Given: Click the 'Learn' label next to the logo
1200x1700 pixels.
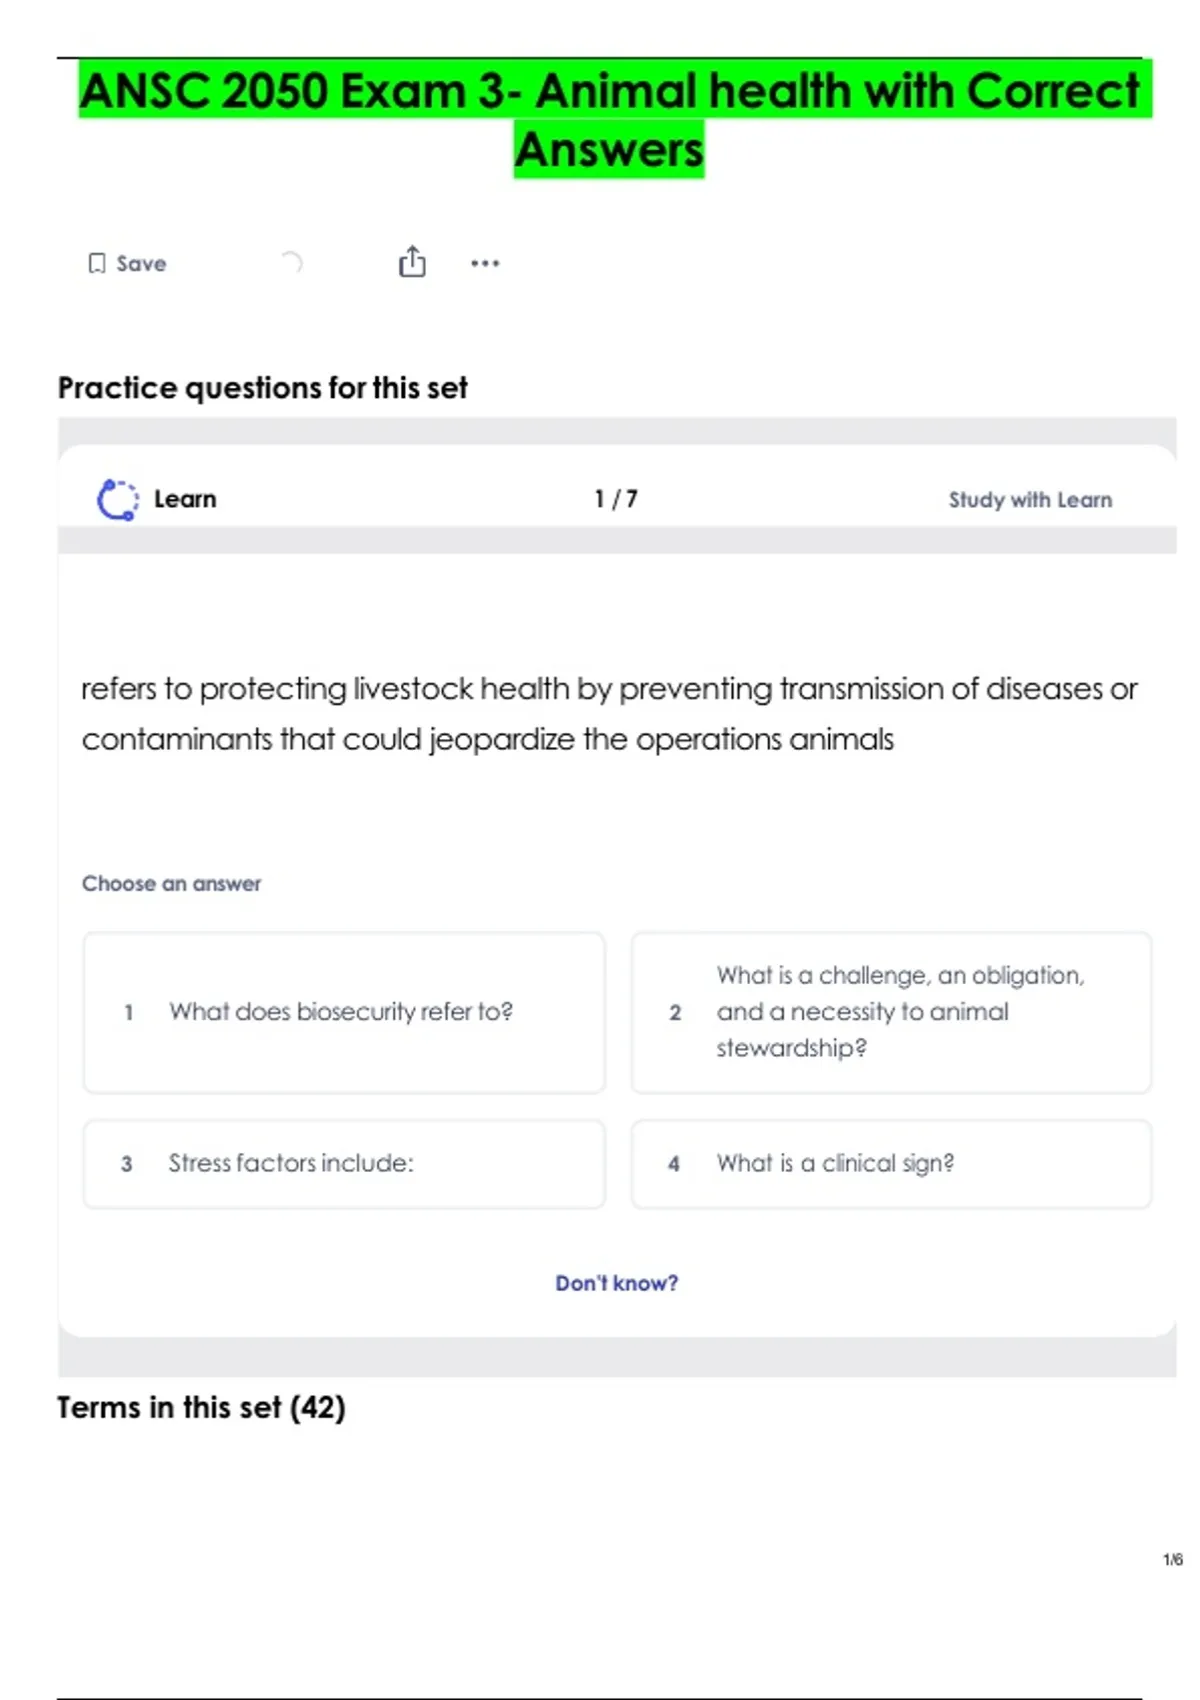Looking at the screenshot, I should [x=185, y=499].
